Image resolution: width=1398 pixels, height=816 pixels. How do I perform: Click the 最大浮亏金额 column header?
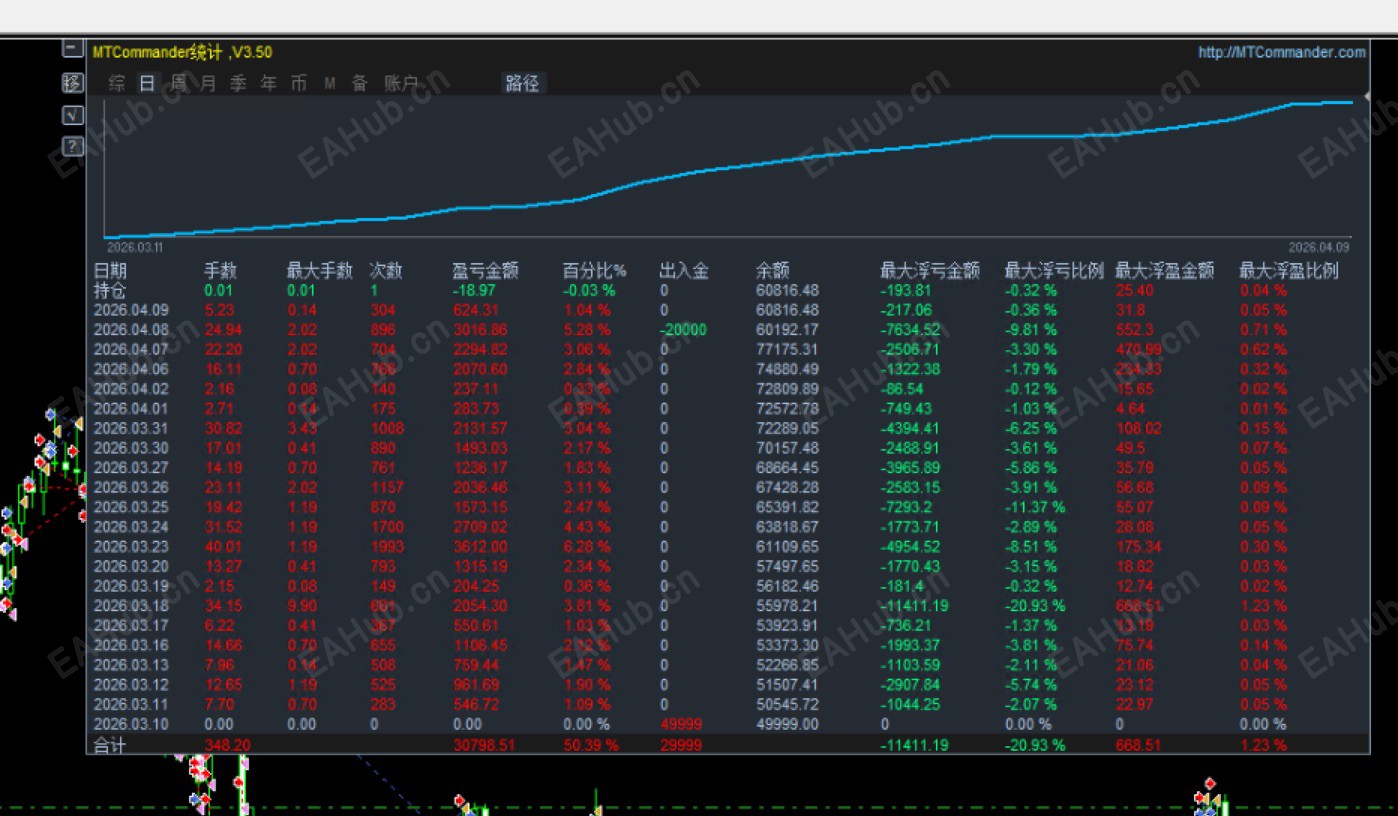point(930,270)
